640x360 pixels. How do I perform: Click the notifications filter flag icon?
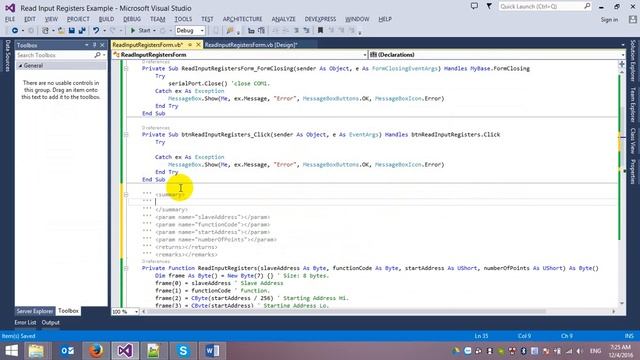489,7
